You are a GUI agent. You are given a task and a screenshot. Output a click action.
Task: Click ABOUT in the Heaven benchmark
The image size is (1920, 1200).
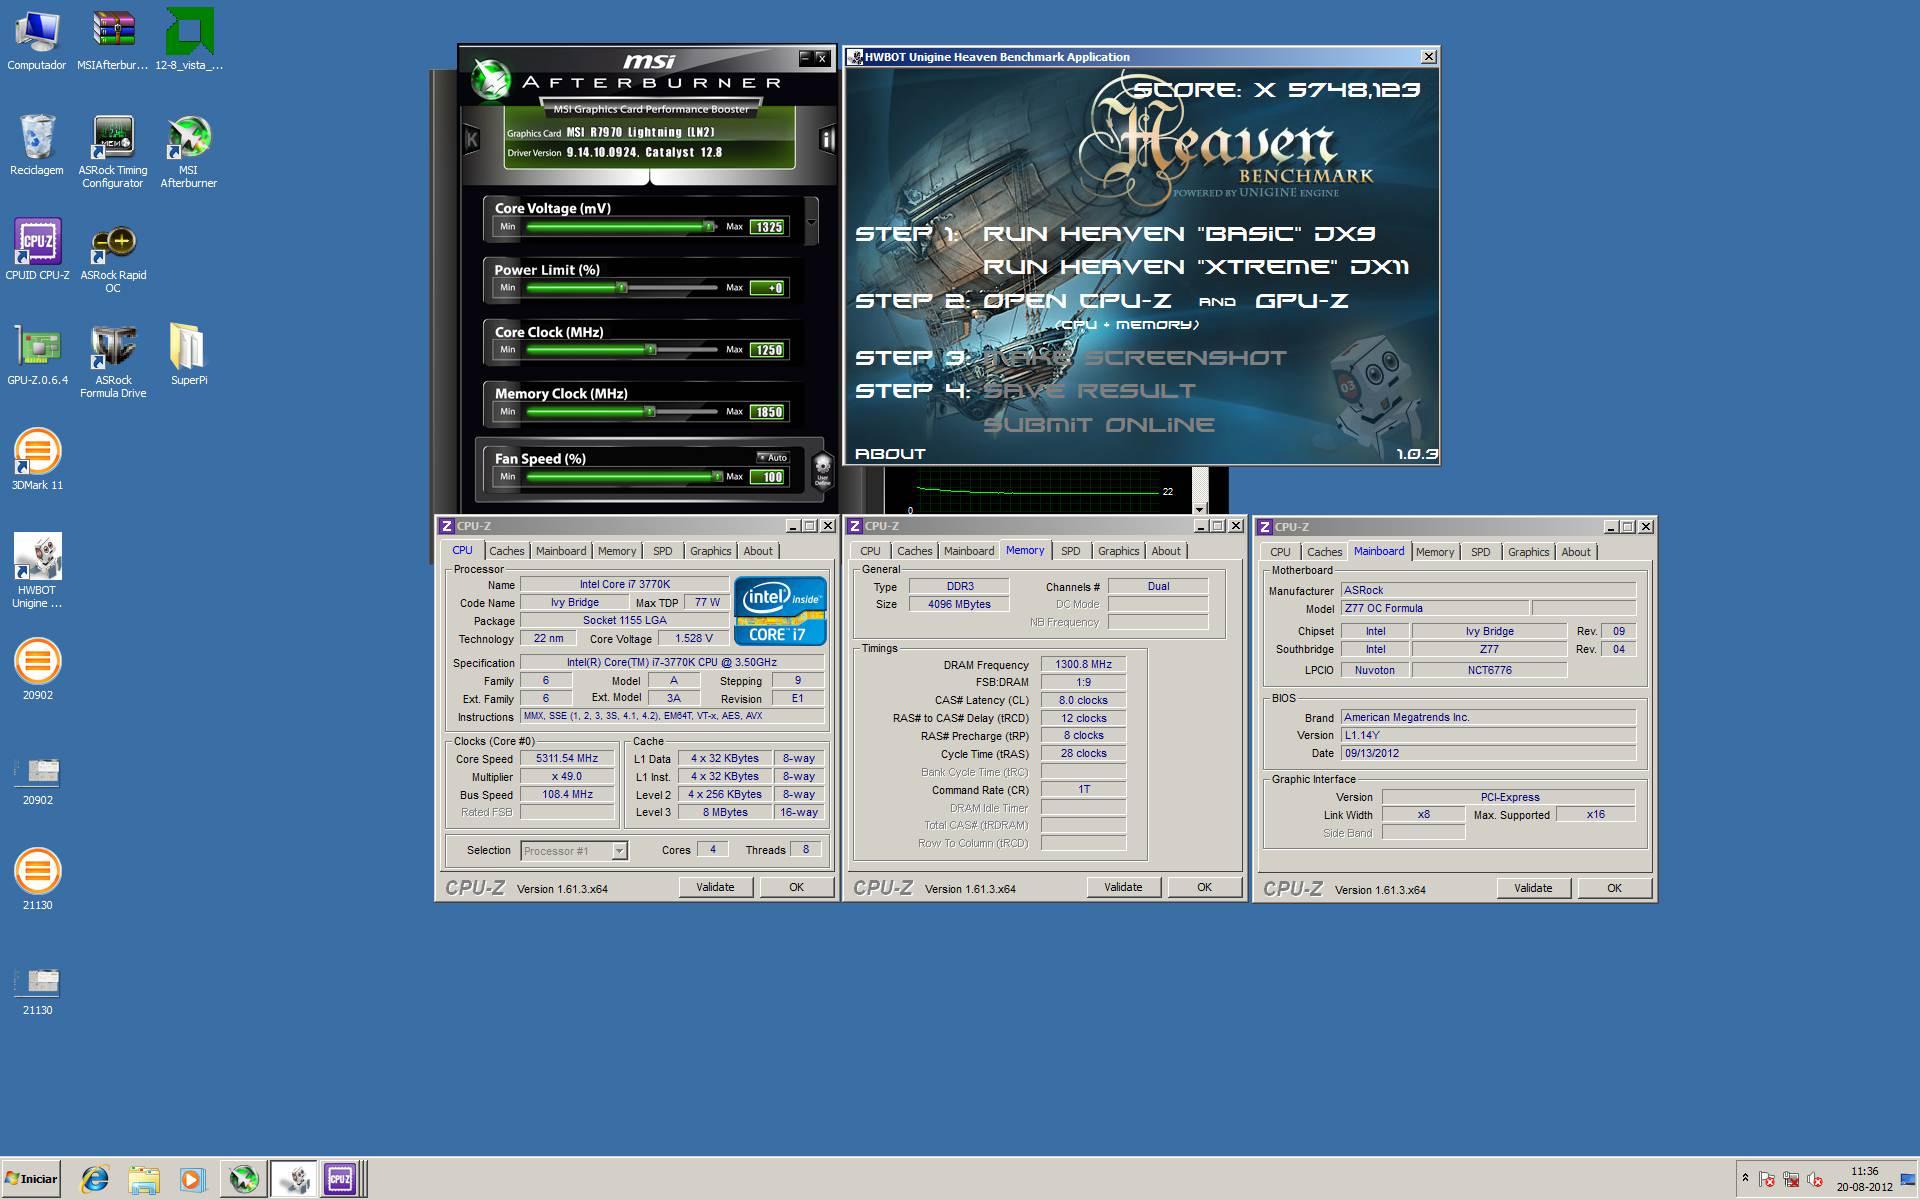890,454
